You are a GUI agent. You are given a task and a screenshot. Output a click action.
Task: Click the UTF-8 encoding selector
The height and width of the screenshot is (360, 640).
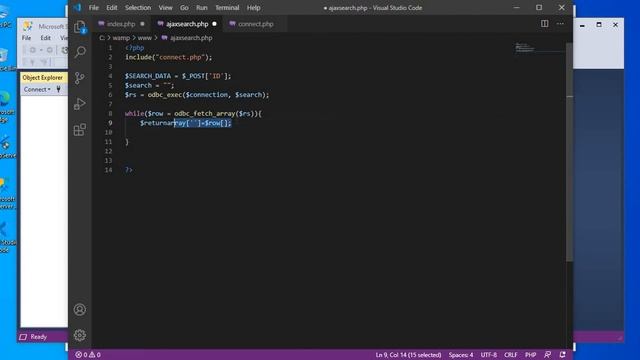[x=489, y=355]
